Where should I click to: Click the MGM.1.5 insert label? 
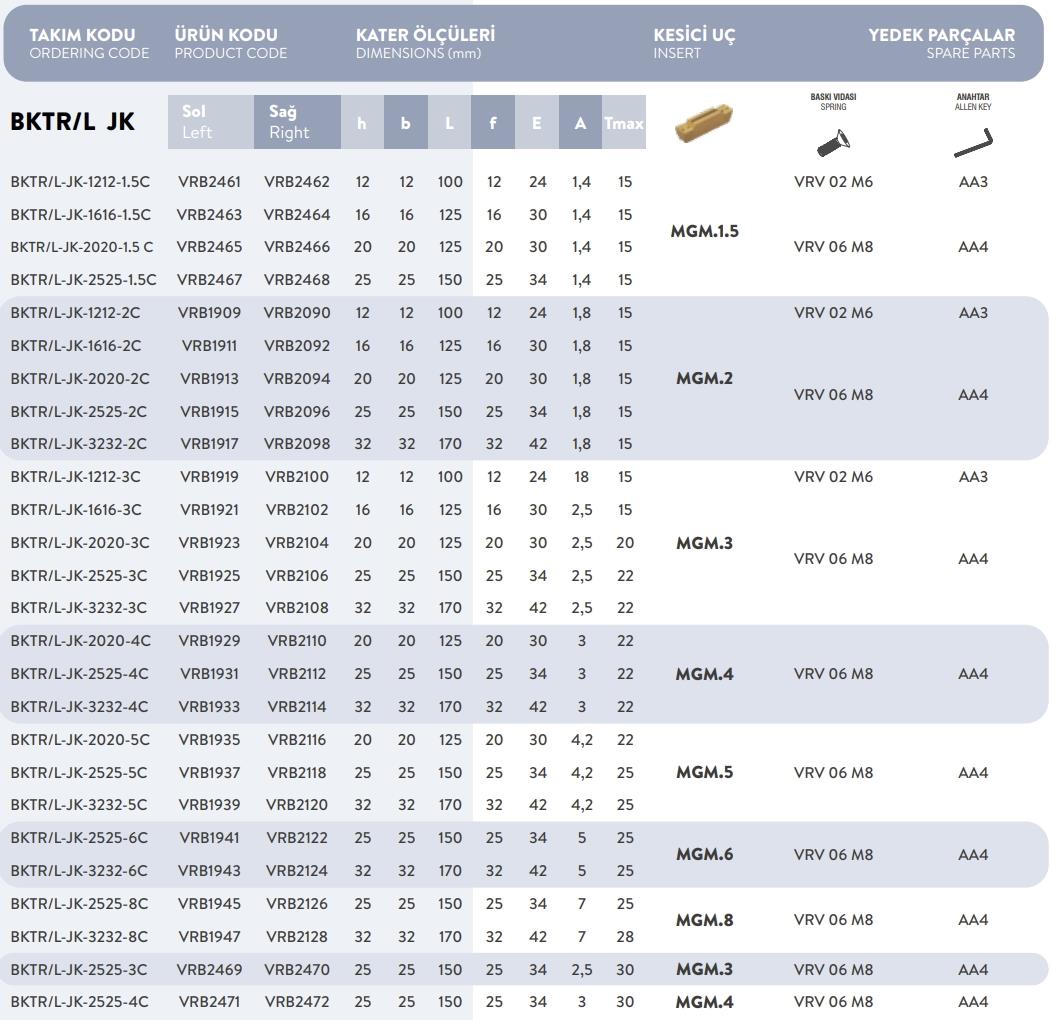point(704,231)
